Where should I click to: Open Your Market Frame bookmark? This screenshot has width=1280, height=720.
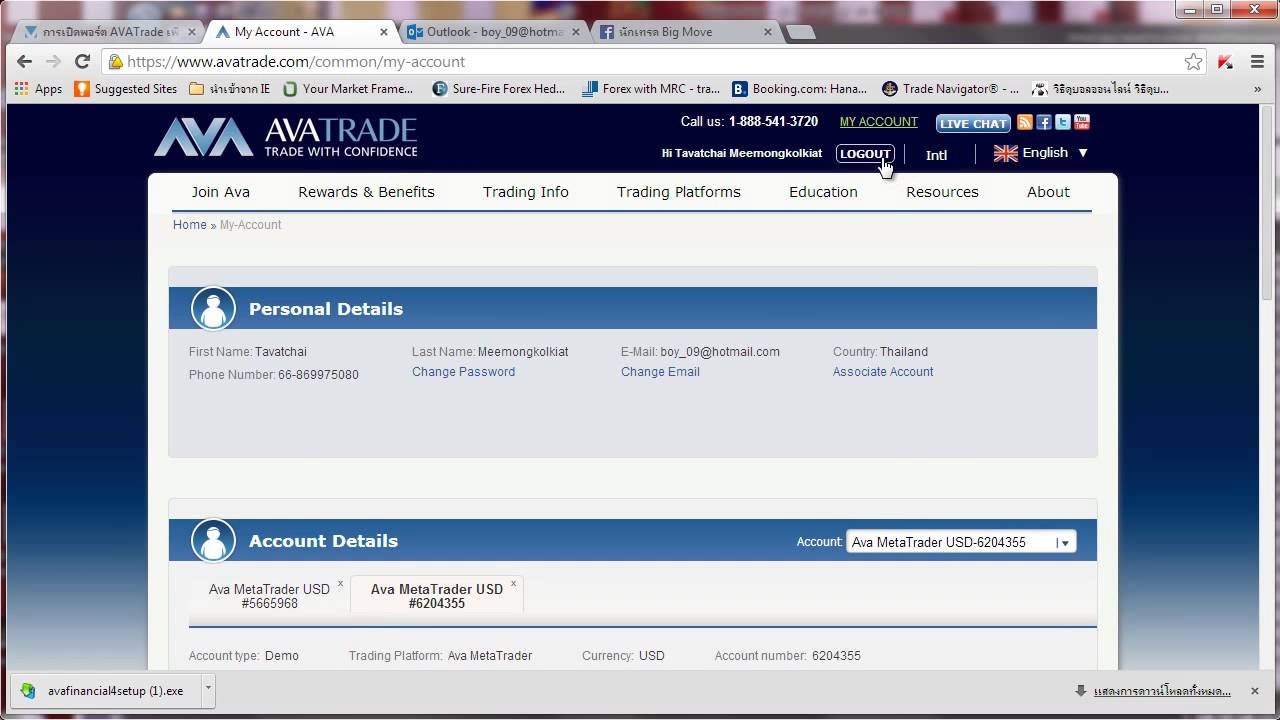coord(348,89)
